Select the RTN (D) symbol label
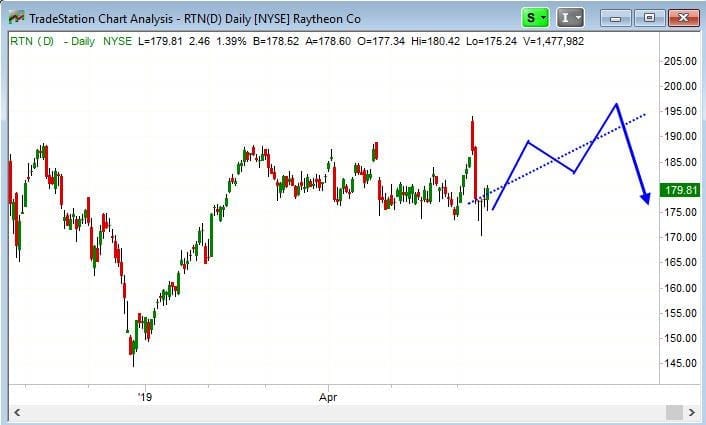 [x=31, y=41]
